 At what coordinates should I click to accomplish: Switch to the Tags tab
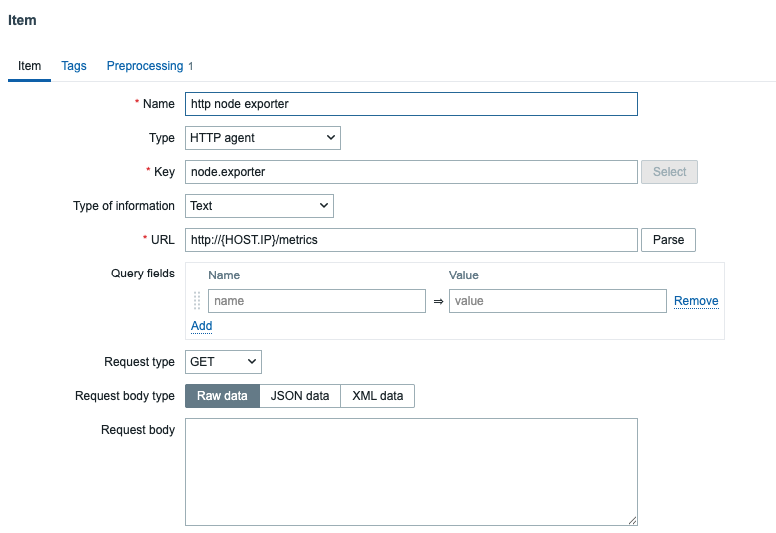click(x=74, y=66)
